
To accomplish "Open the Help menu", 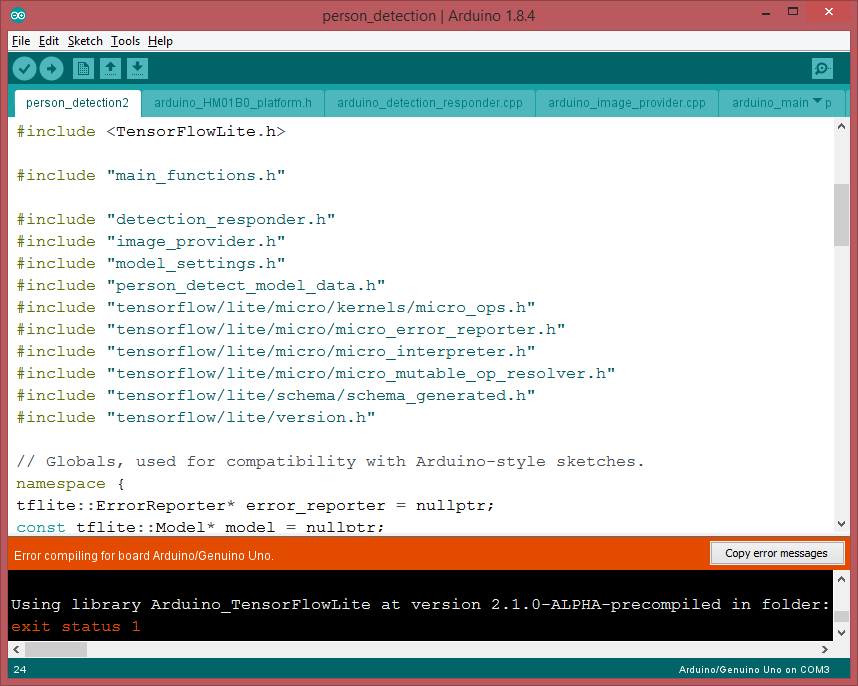I will 160,41.
